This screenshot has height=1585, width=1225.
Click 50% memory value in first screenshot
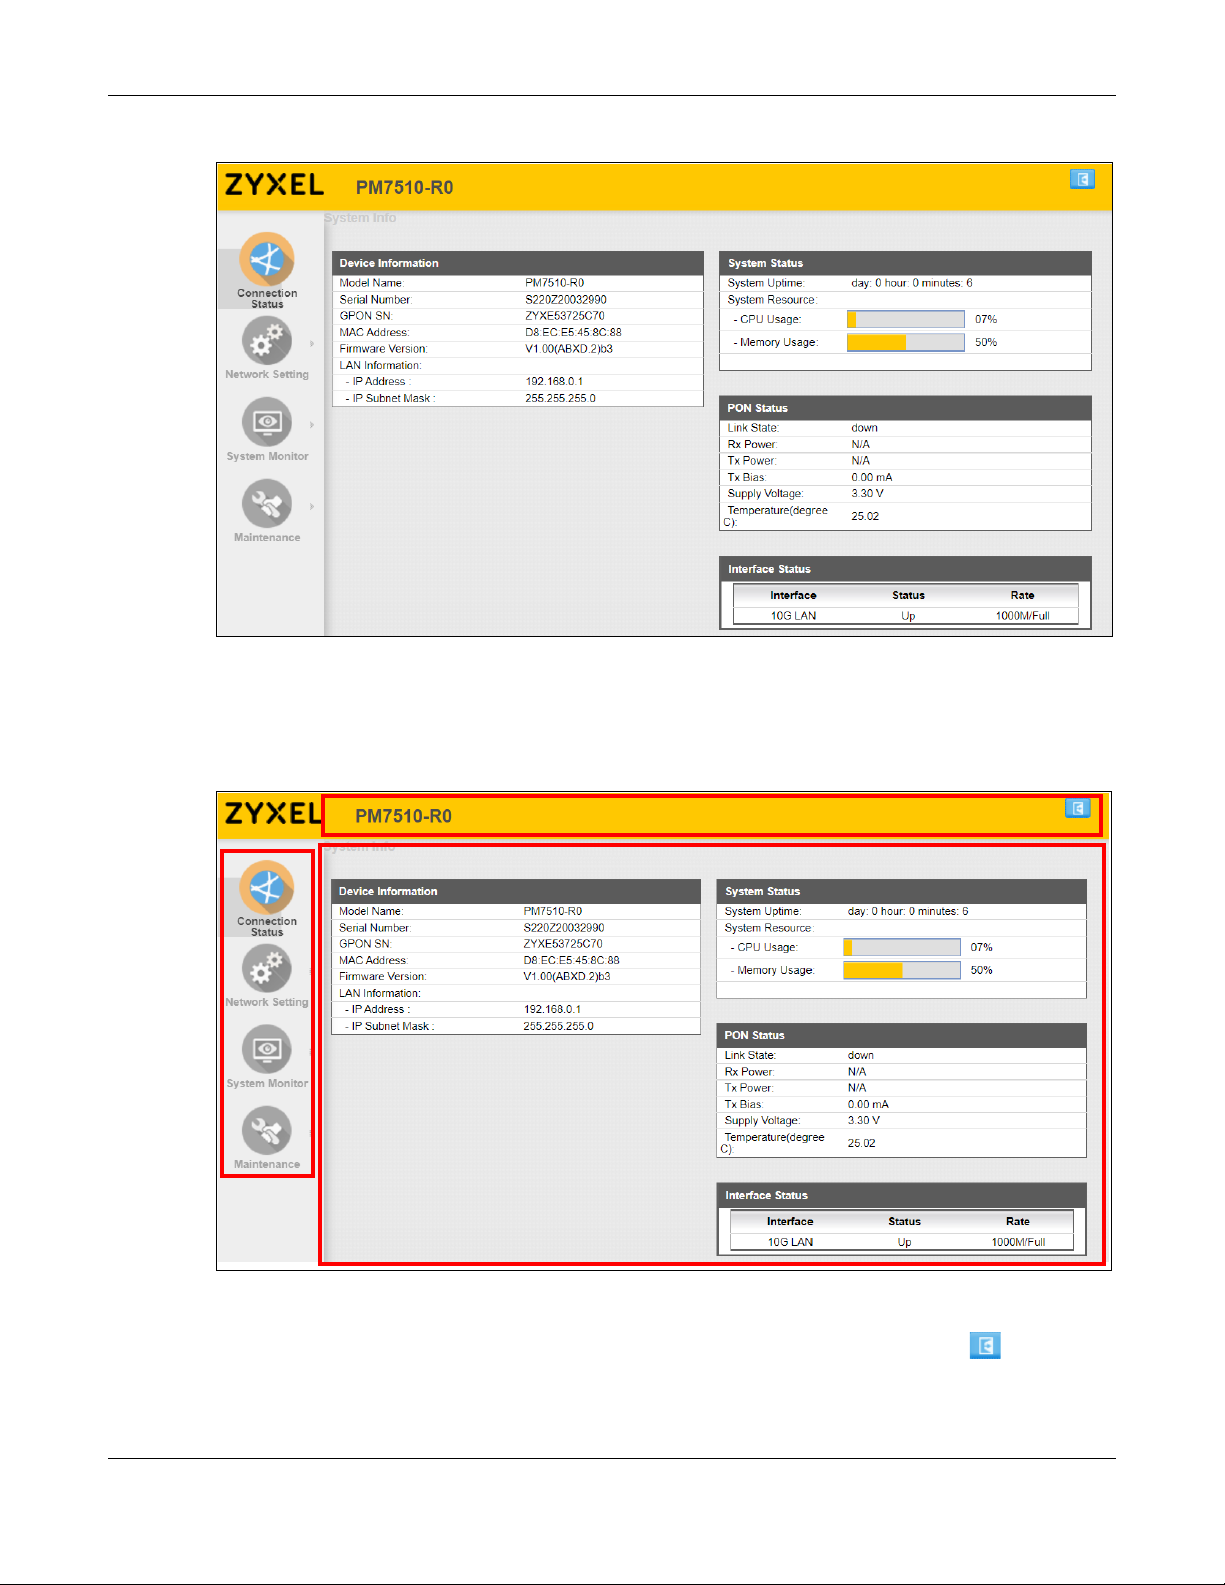986,342
